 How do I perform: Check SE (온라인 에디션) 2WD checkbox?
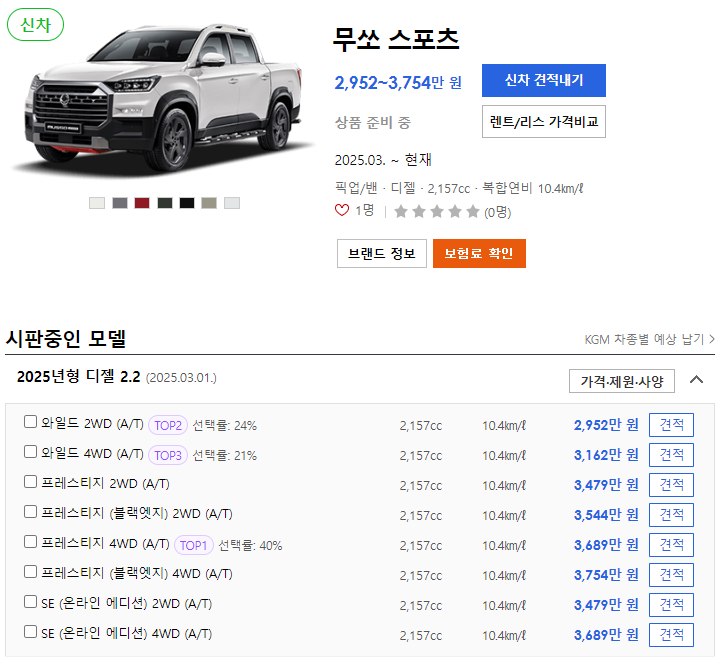tap(30, 602)
